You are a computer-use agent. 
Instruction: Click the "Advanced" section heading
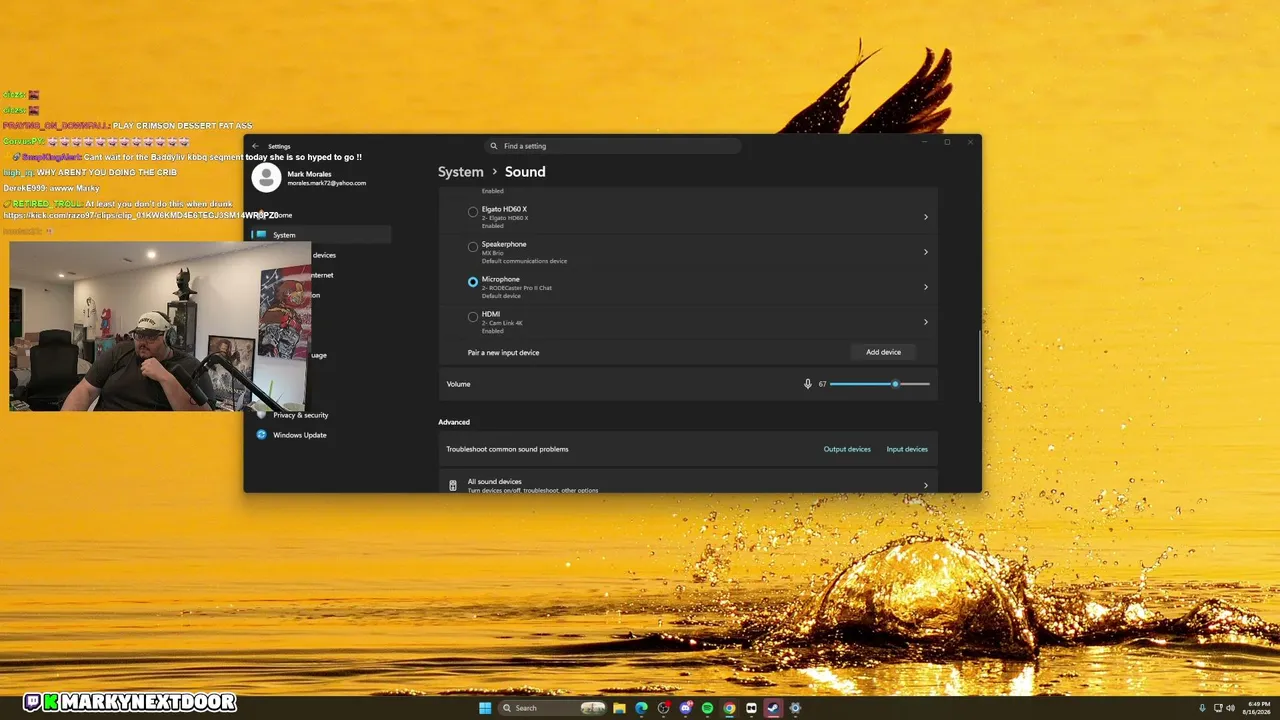[x=454, y=422]
